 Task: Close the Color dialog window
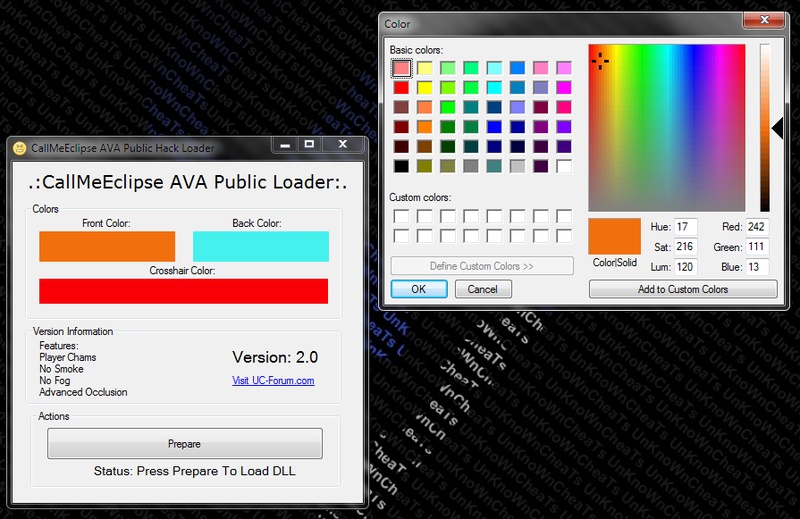click(x=764, y=20)
